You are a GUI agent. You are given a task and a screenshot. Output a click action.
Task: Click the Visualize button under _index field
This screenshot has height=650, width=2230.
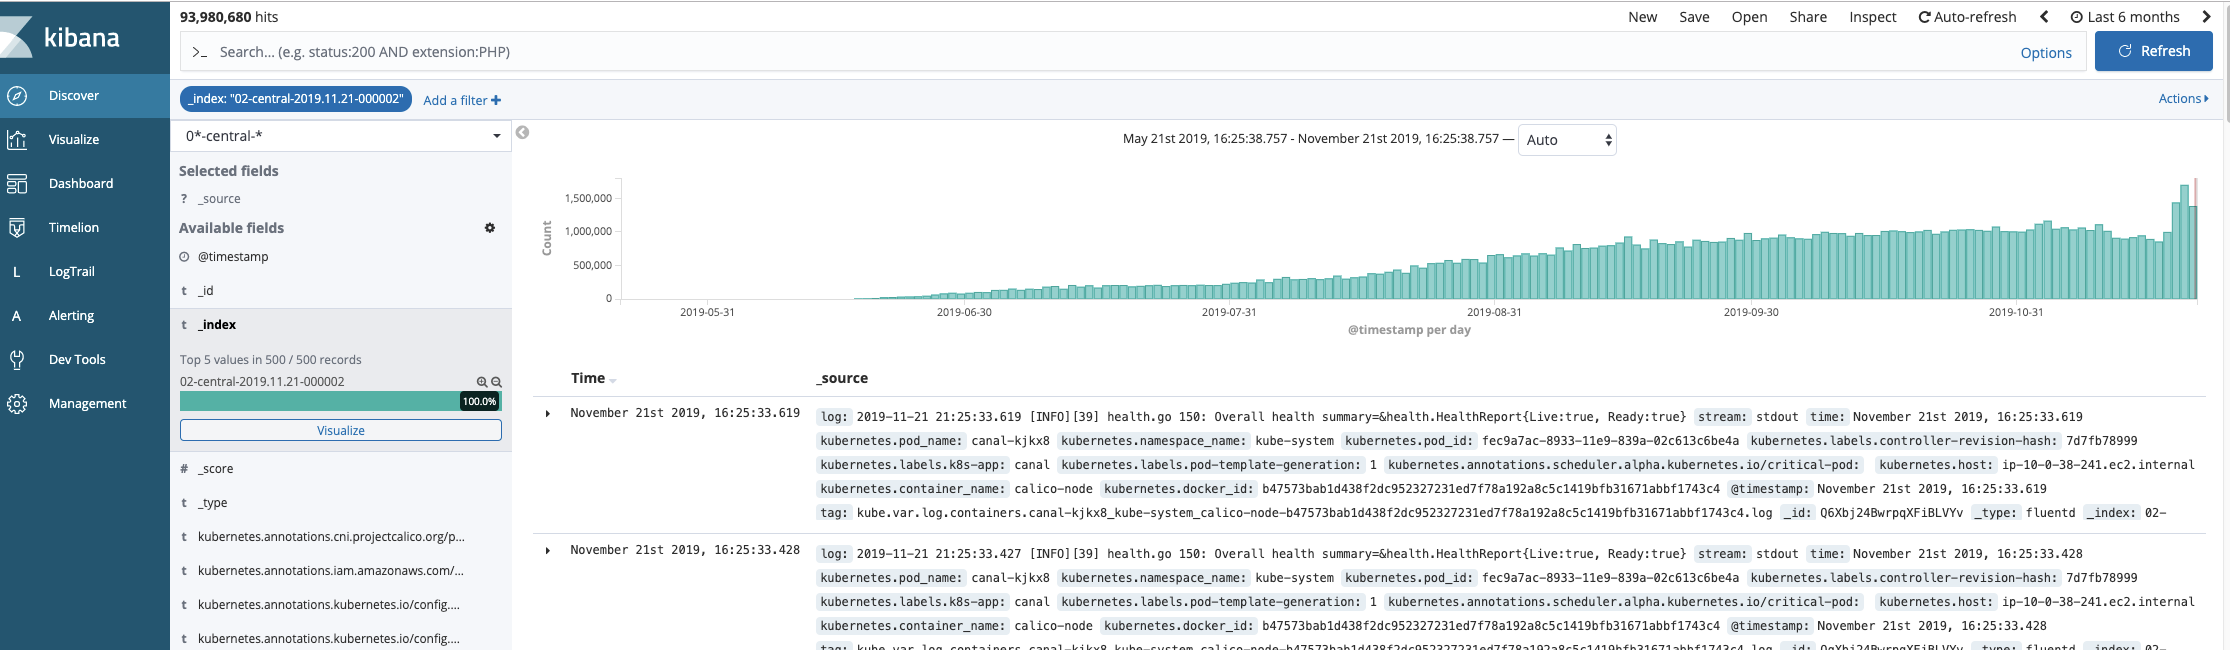[x=341, y=430]
